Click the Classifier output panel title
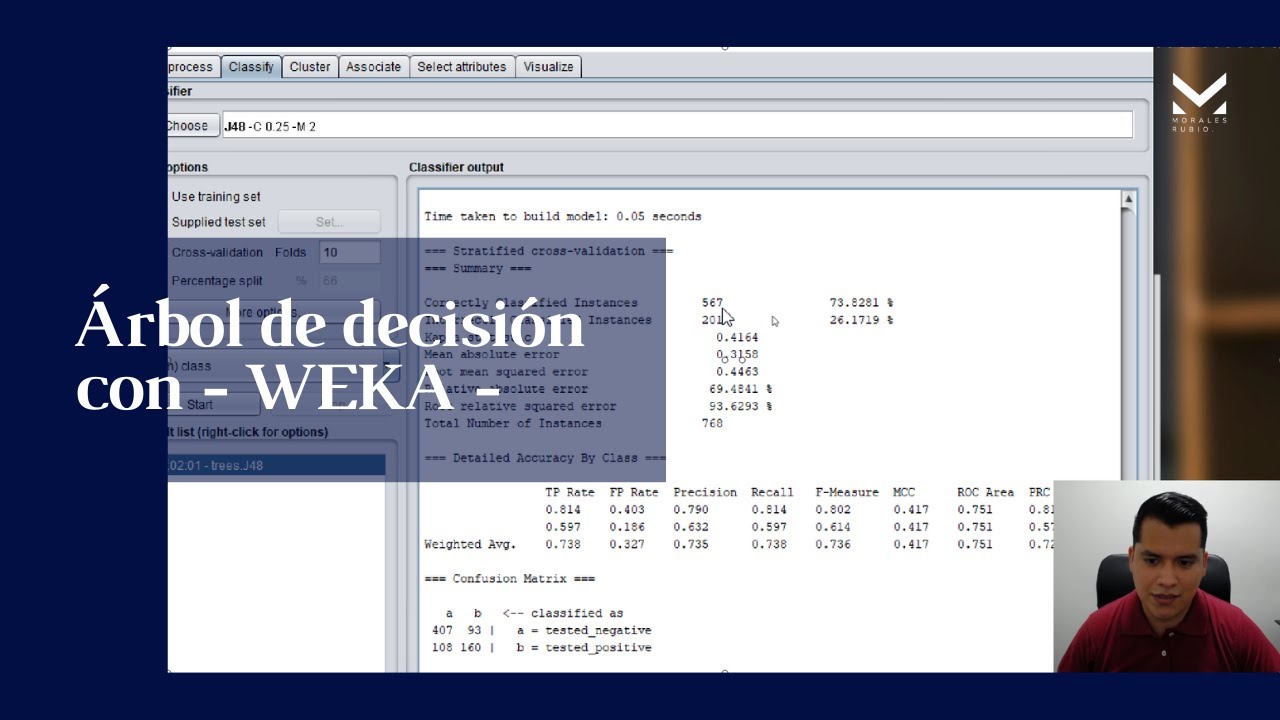This screenshot has height=720, width=1280. tap(456, 167)
